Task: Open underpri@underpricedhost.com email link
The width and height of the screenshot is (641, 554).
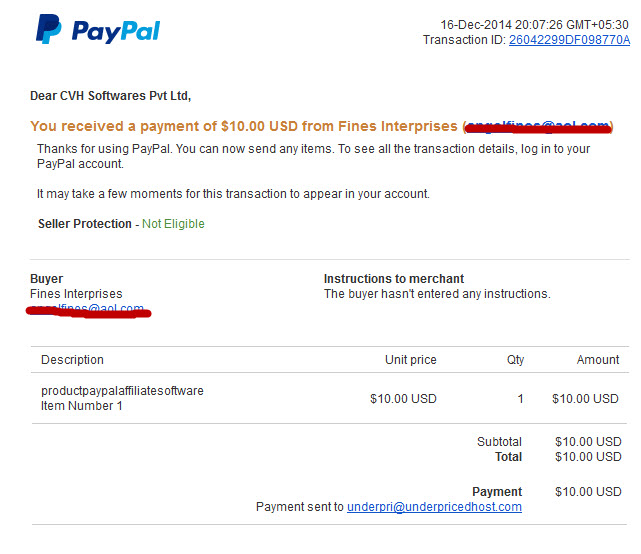Action: click(x=434, y=507)
